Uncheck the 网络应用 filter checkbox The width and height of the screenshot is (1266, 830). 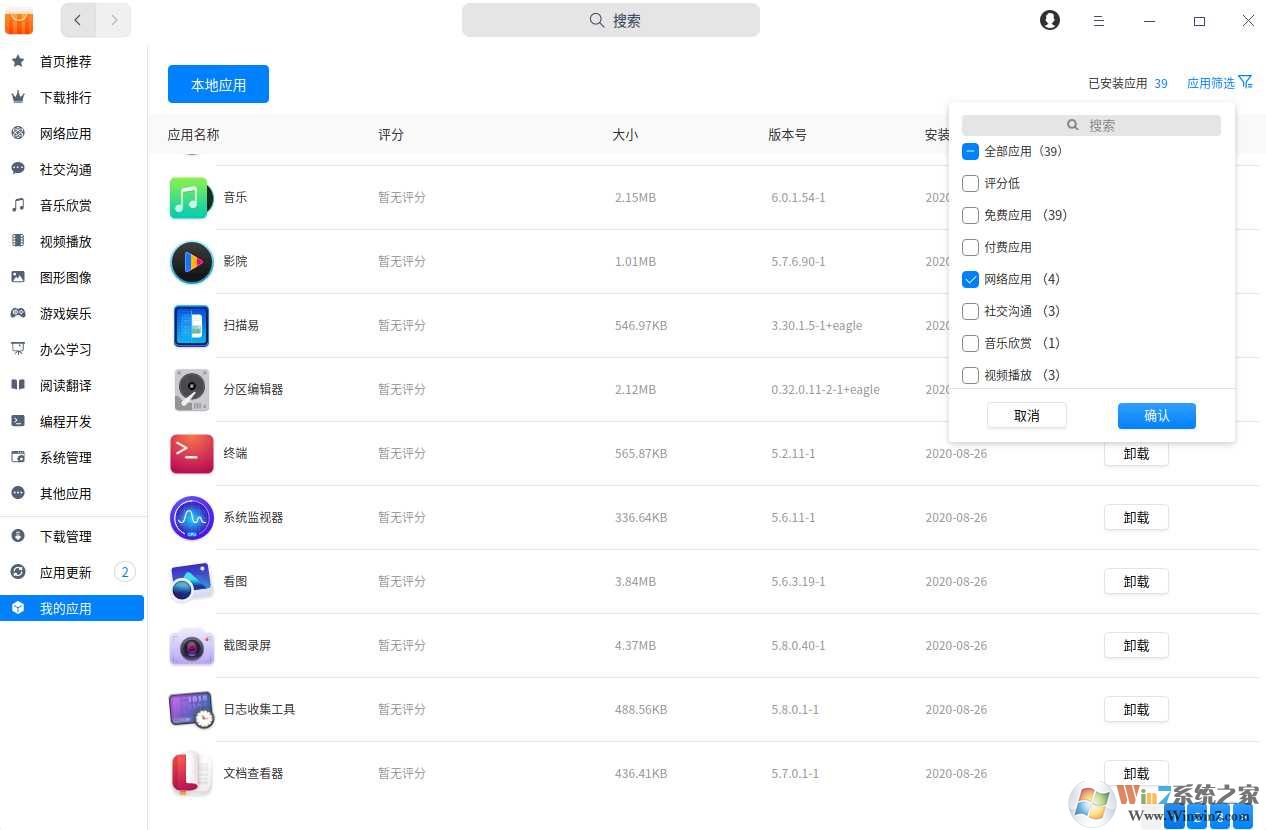tap(970, 279)
